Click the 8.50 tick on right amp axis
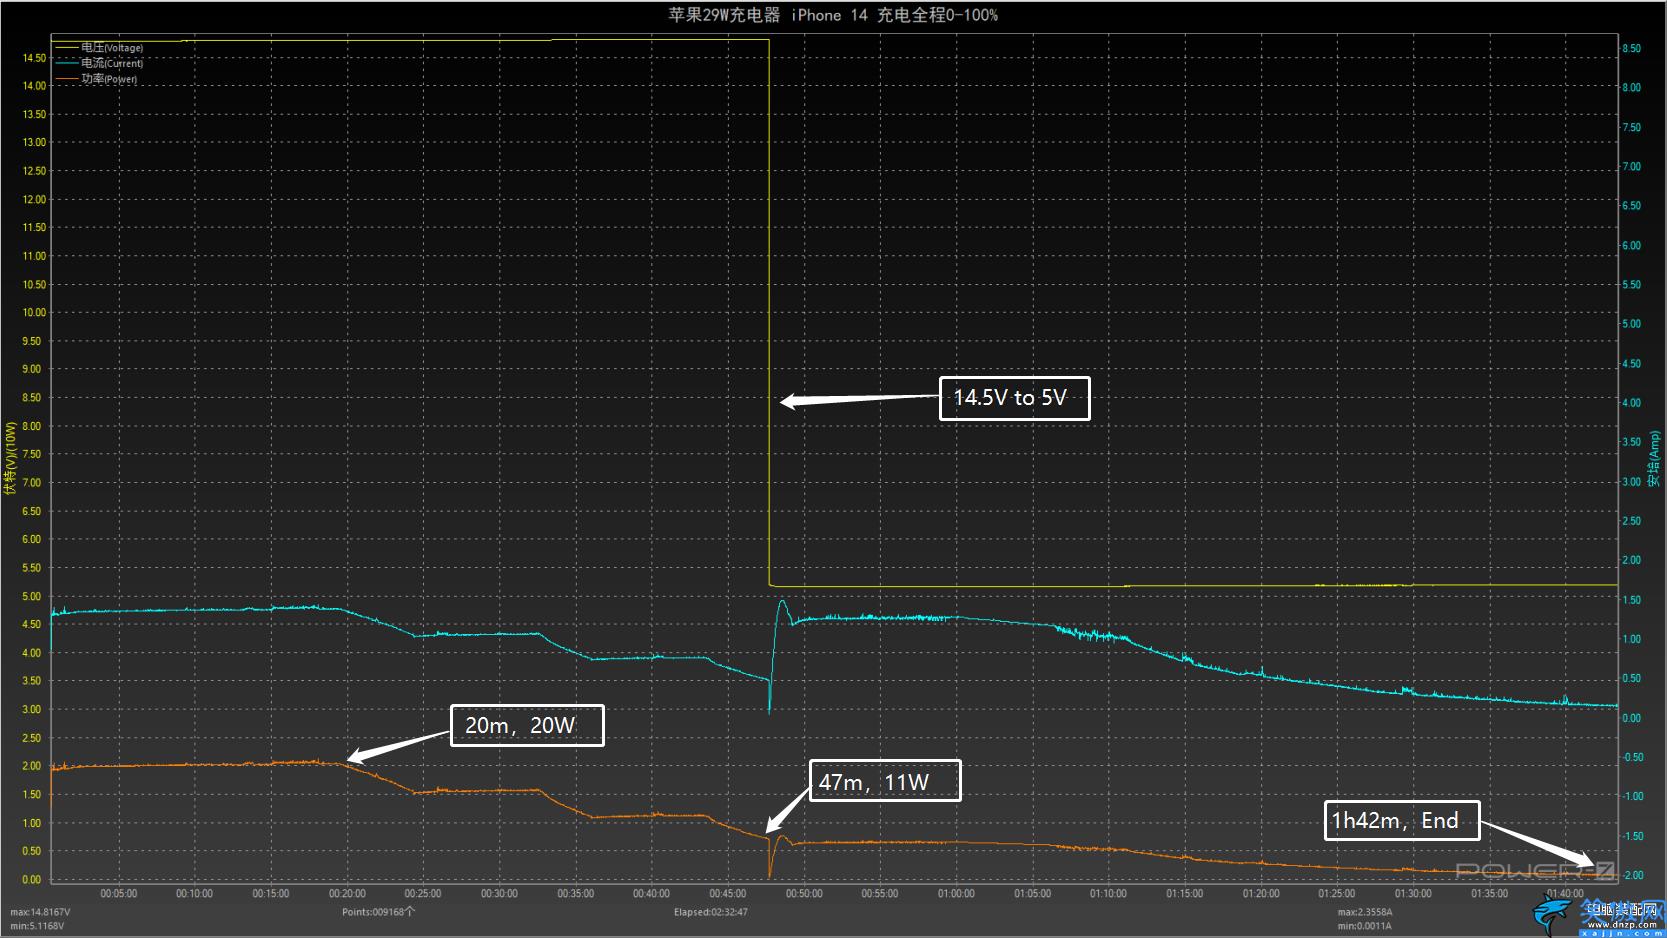The width and height of the screenshot is (1667, 938). tap(1631, 48)
